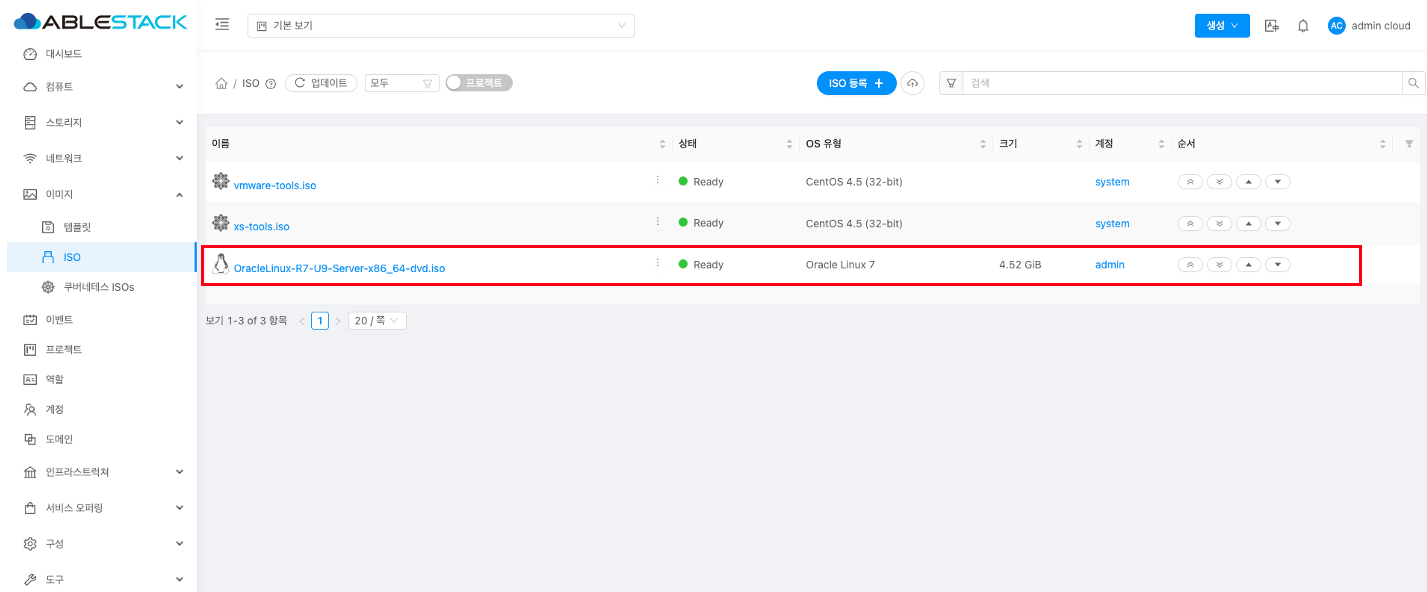Move OracleLinux ISO to top of order

point(1190,265)
